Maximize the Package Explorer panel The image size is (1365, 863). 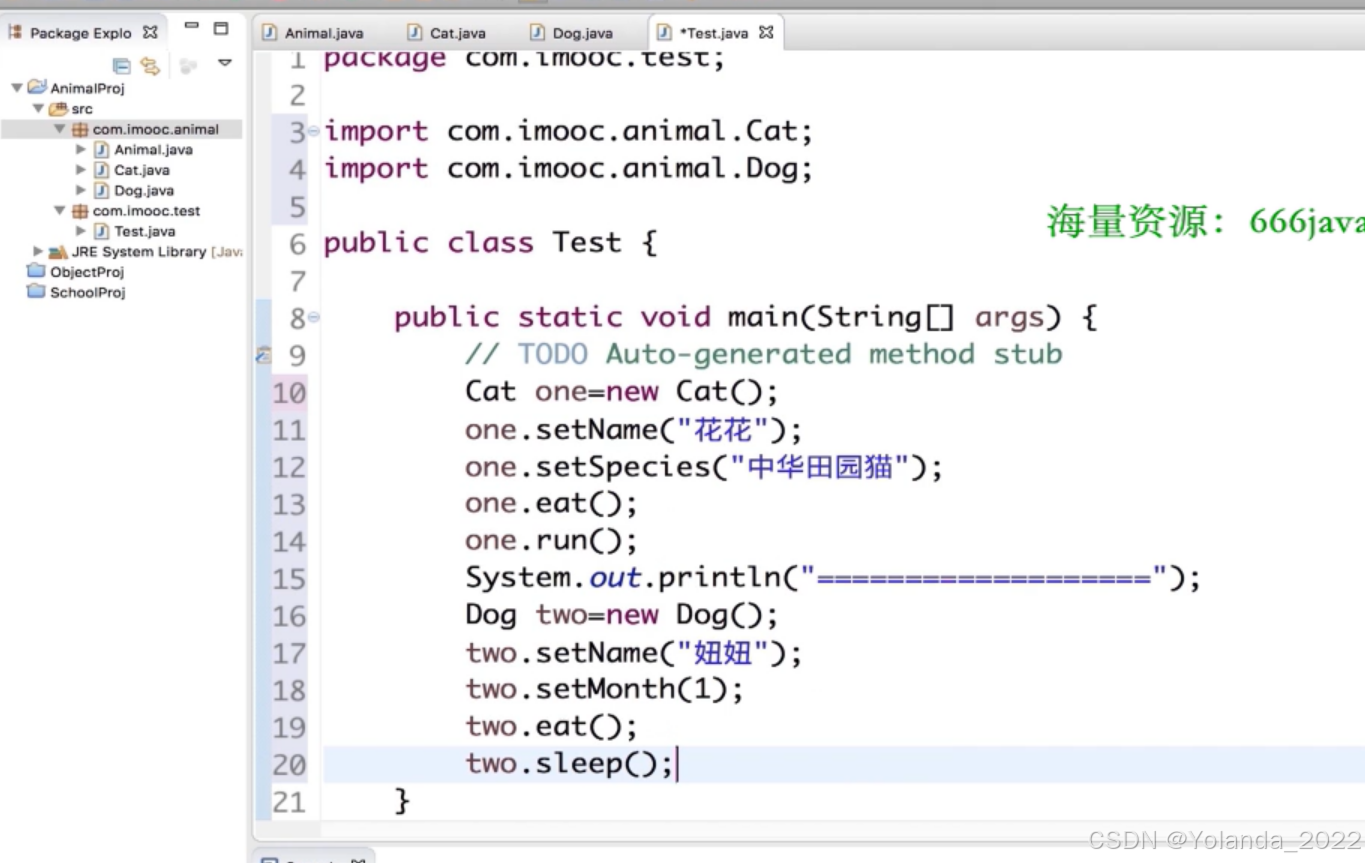pyautogui.click(x=221, y=28)
